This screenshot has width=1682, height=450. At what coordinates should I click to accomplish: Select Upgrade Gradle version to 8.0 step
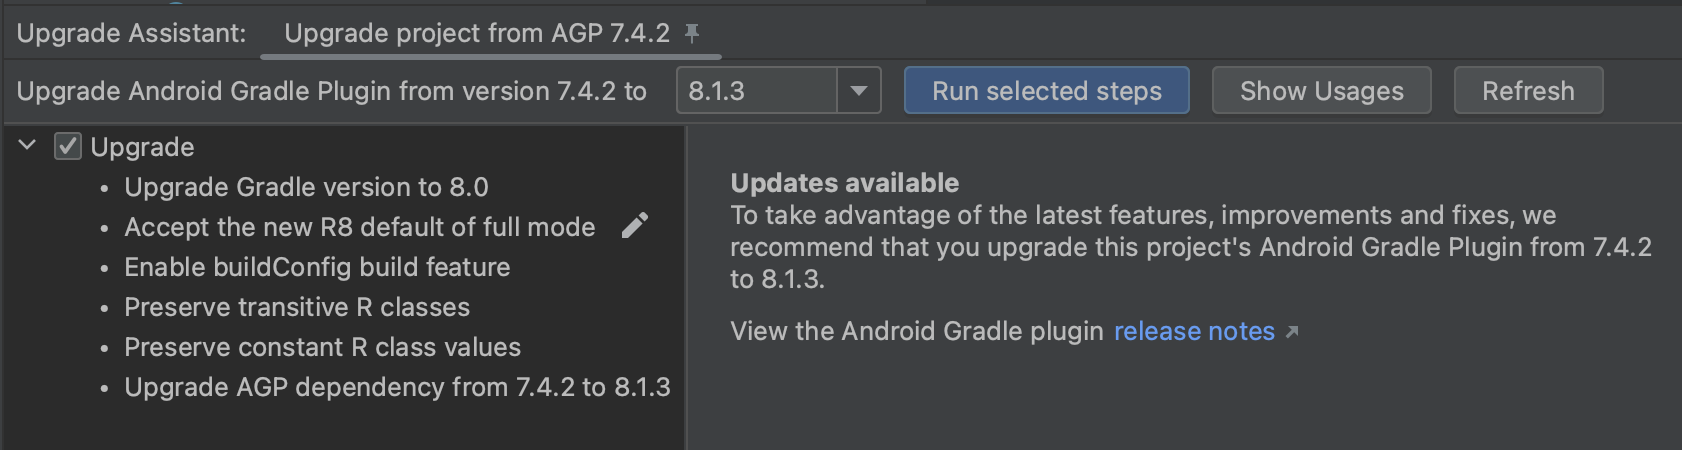pos(306,187)
